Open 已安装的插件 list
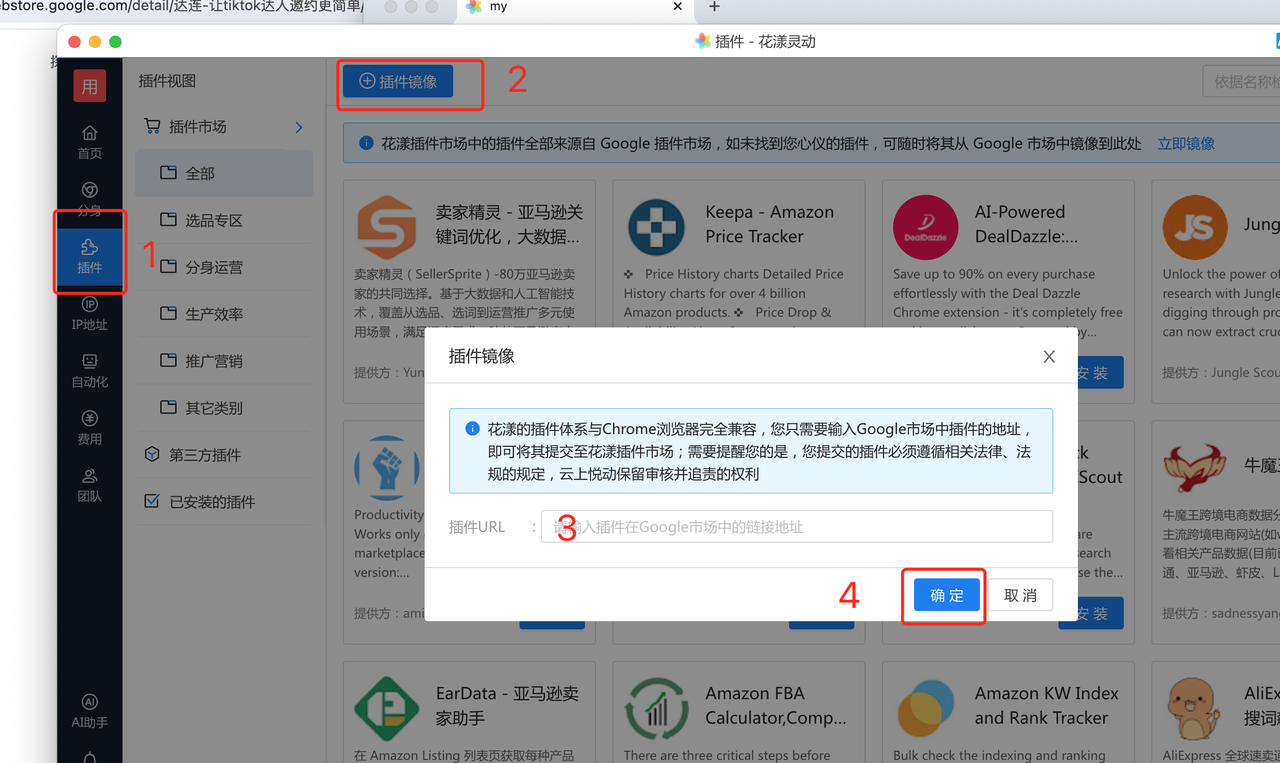Image resolution: width=1280 pixels, height=763 pixels. pos(211,502)
